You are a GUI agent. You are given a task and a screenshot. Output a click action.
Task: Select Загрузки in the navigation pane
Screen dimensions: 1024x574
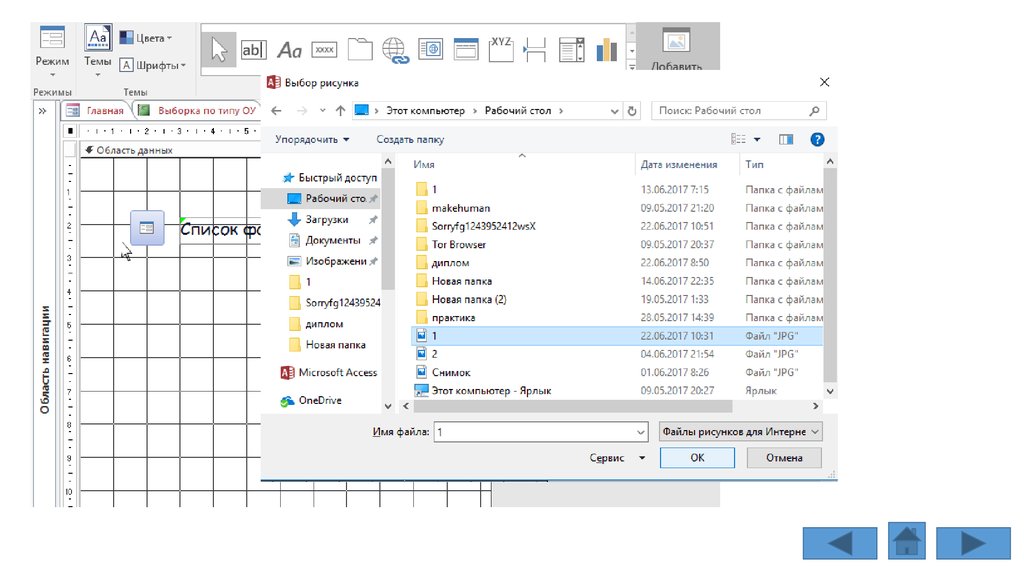(326, 220)
